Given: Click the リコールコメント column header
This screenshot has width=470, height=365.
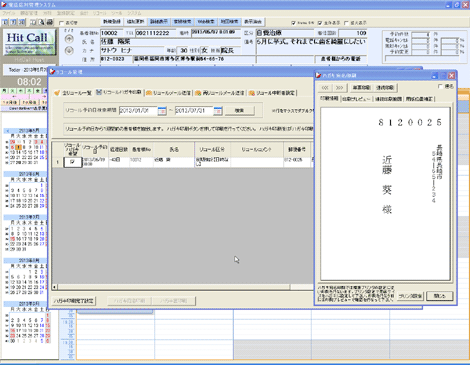Looking at the screenshot, I should (257, 150).
